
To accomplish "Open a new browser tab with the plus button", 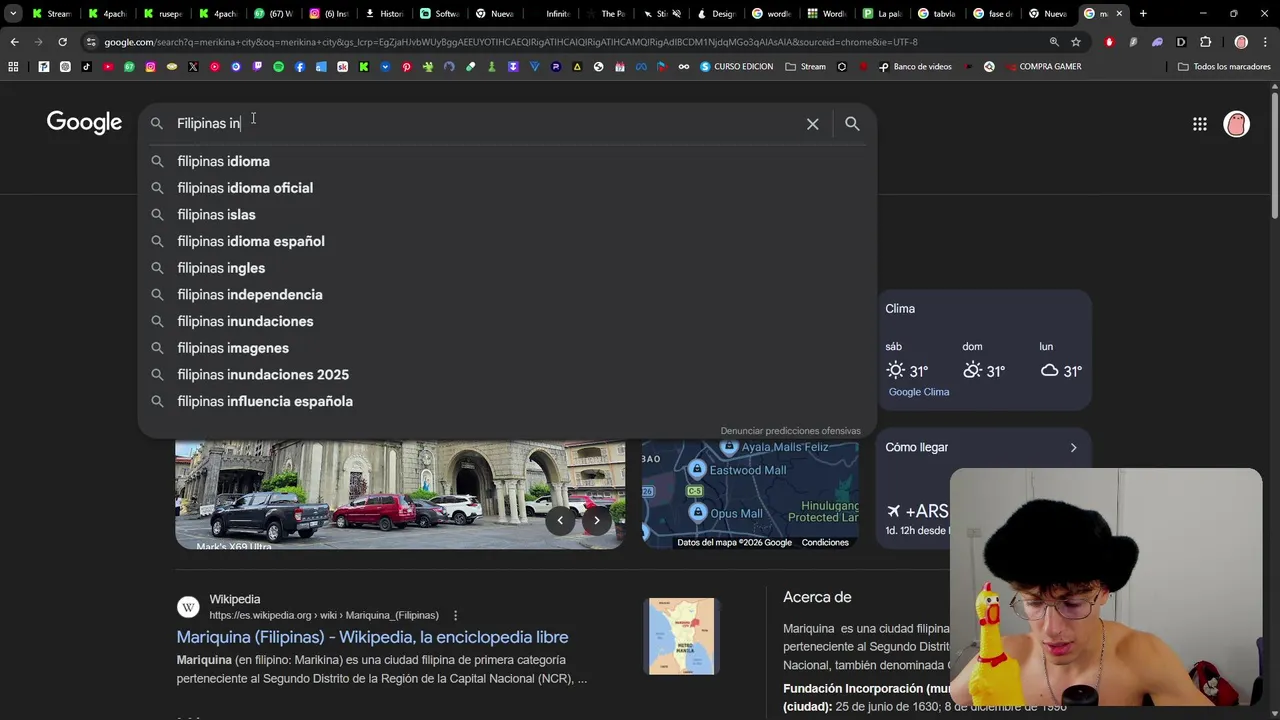I will (1143, 14).
